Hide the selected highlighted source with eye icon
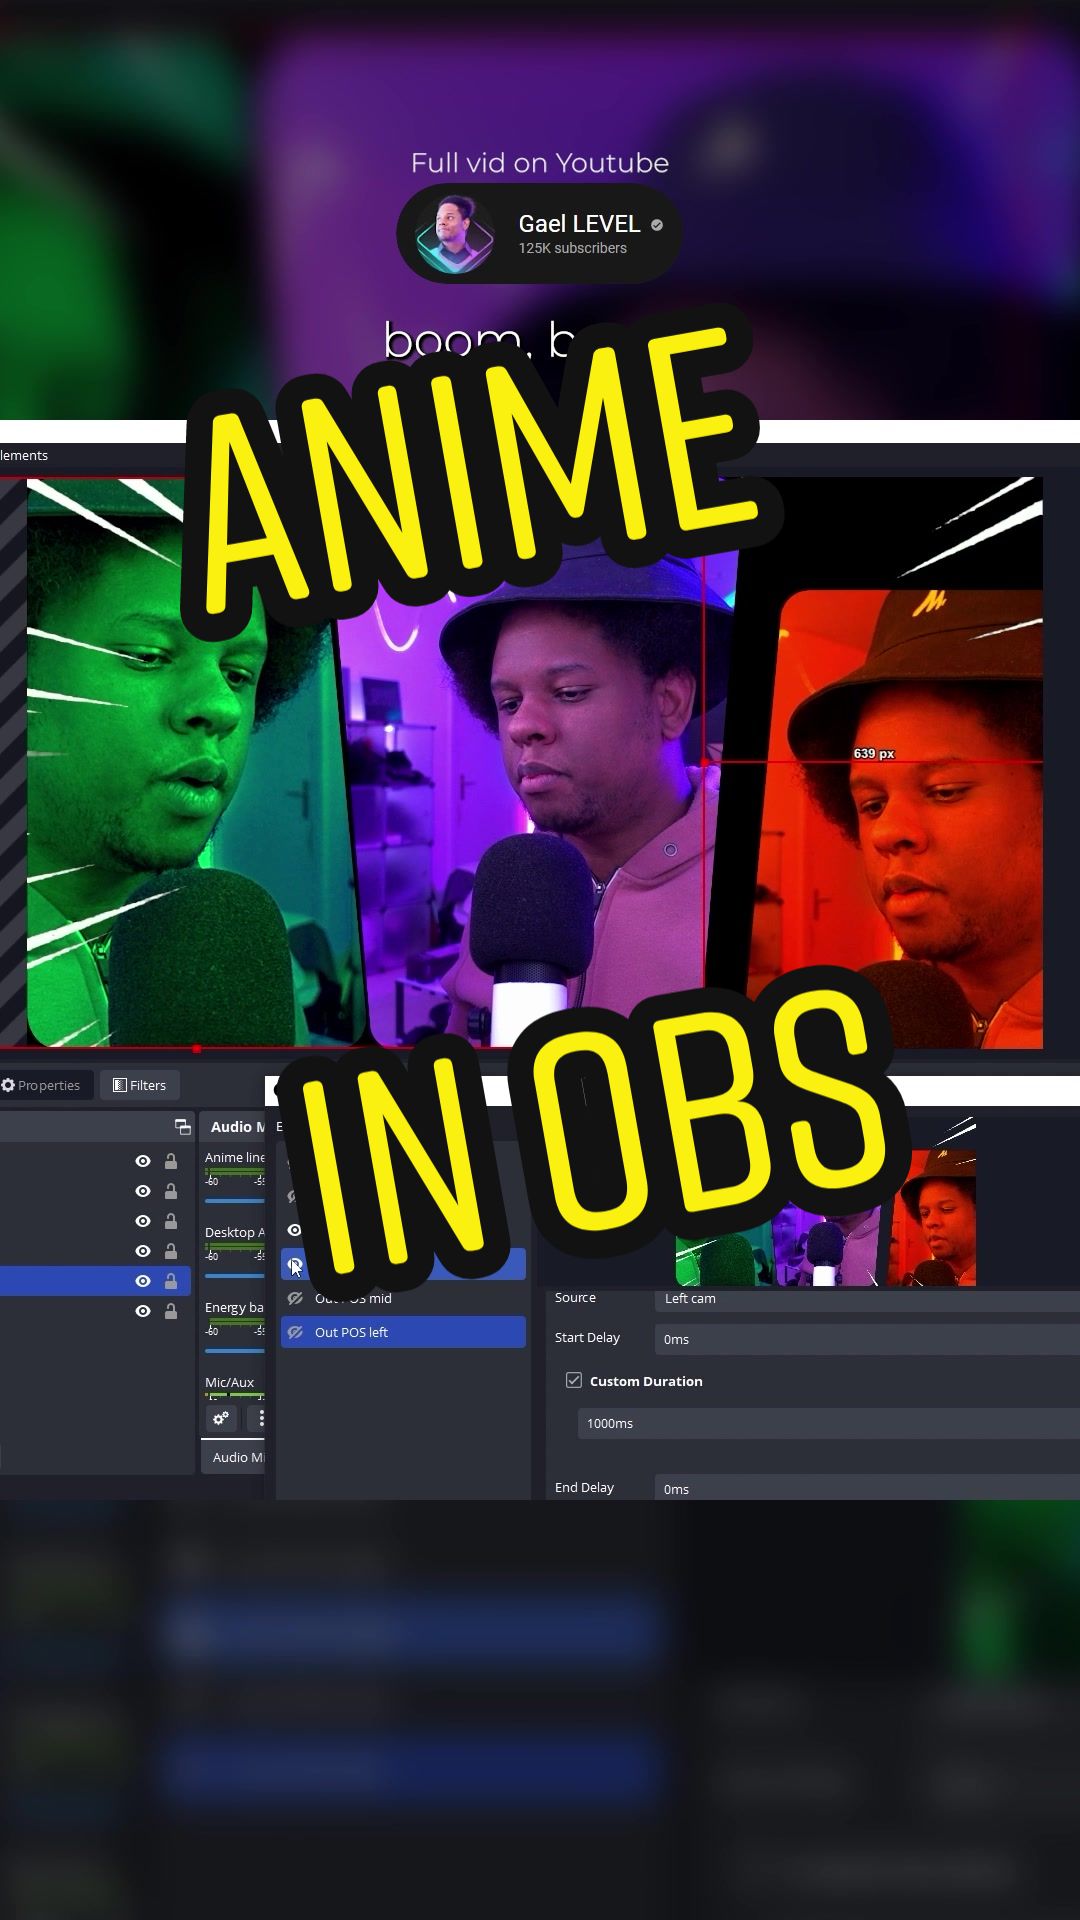Screen dimensions: 1080x1920 pyautogui.click(x=143, y=1281)
